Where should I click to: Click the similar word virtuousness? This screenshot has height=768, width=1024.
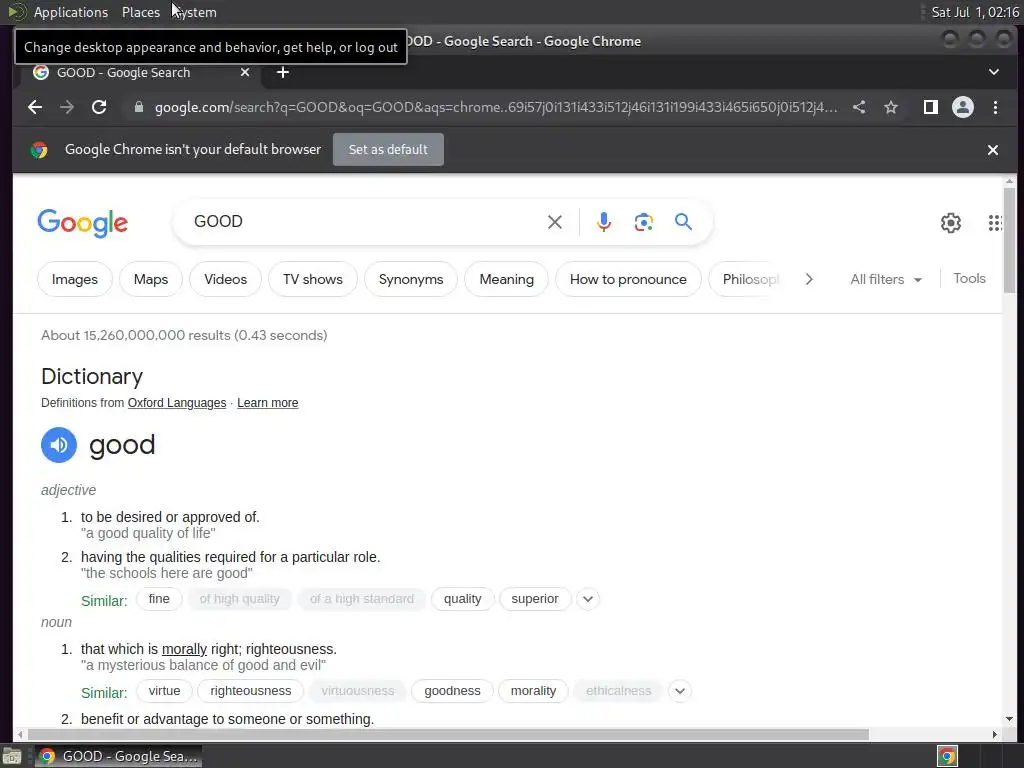pos(357,691)
